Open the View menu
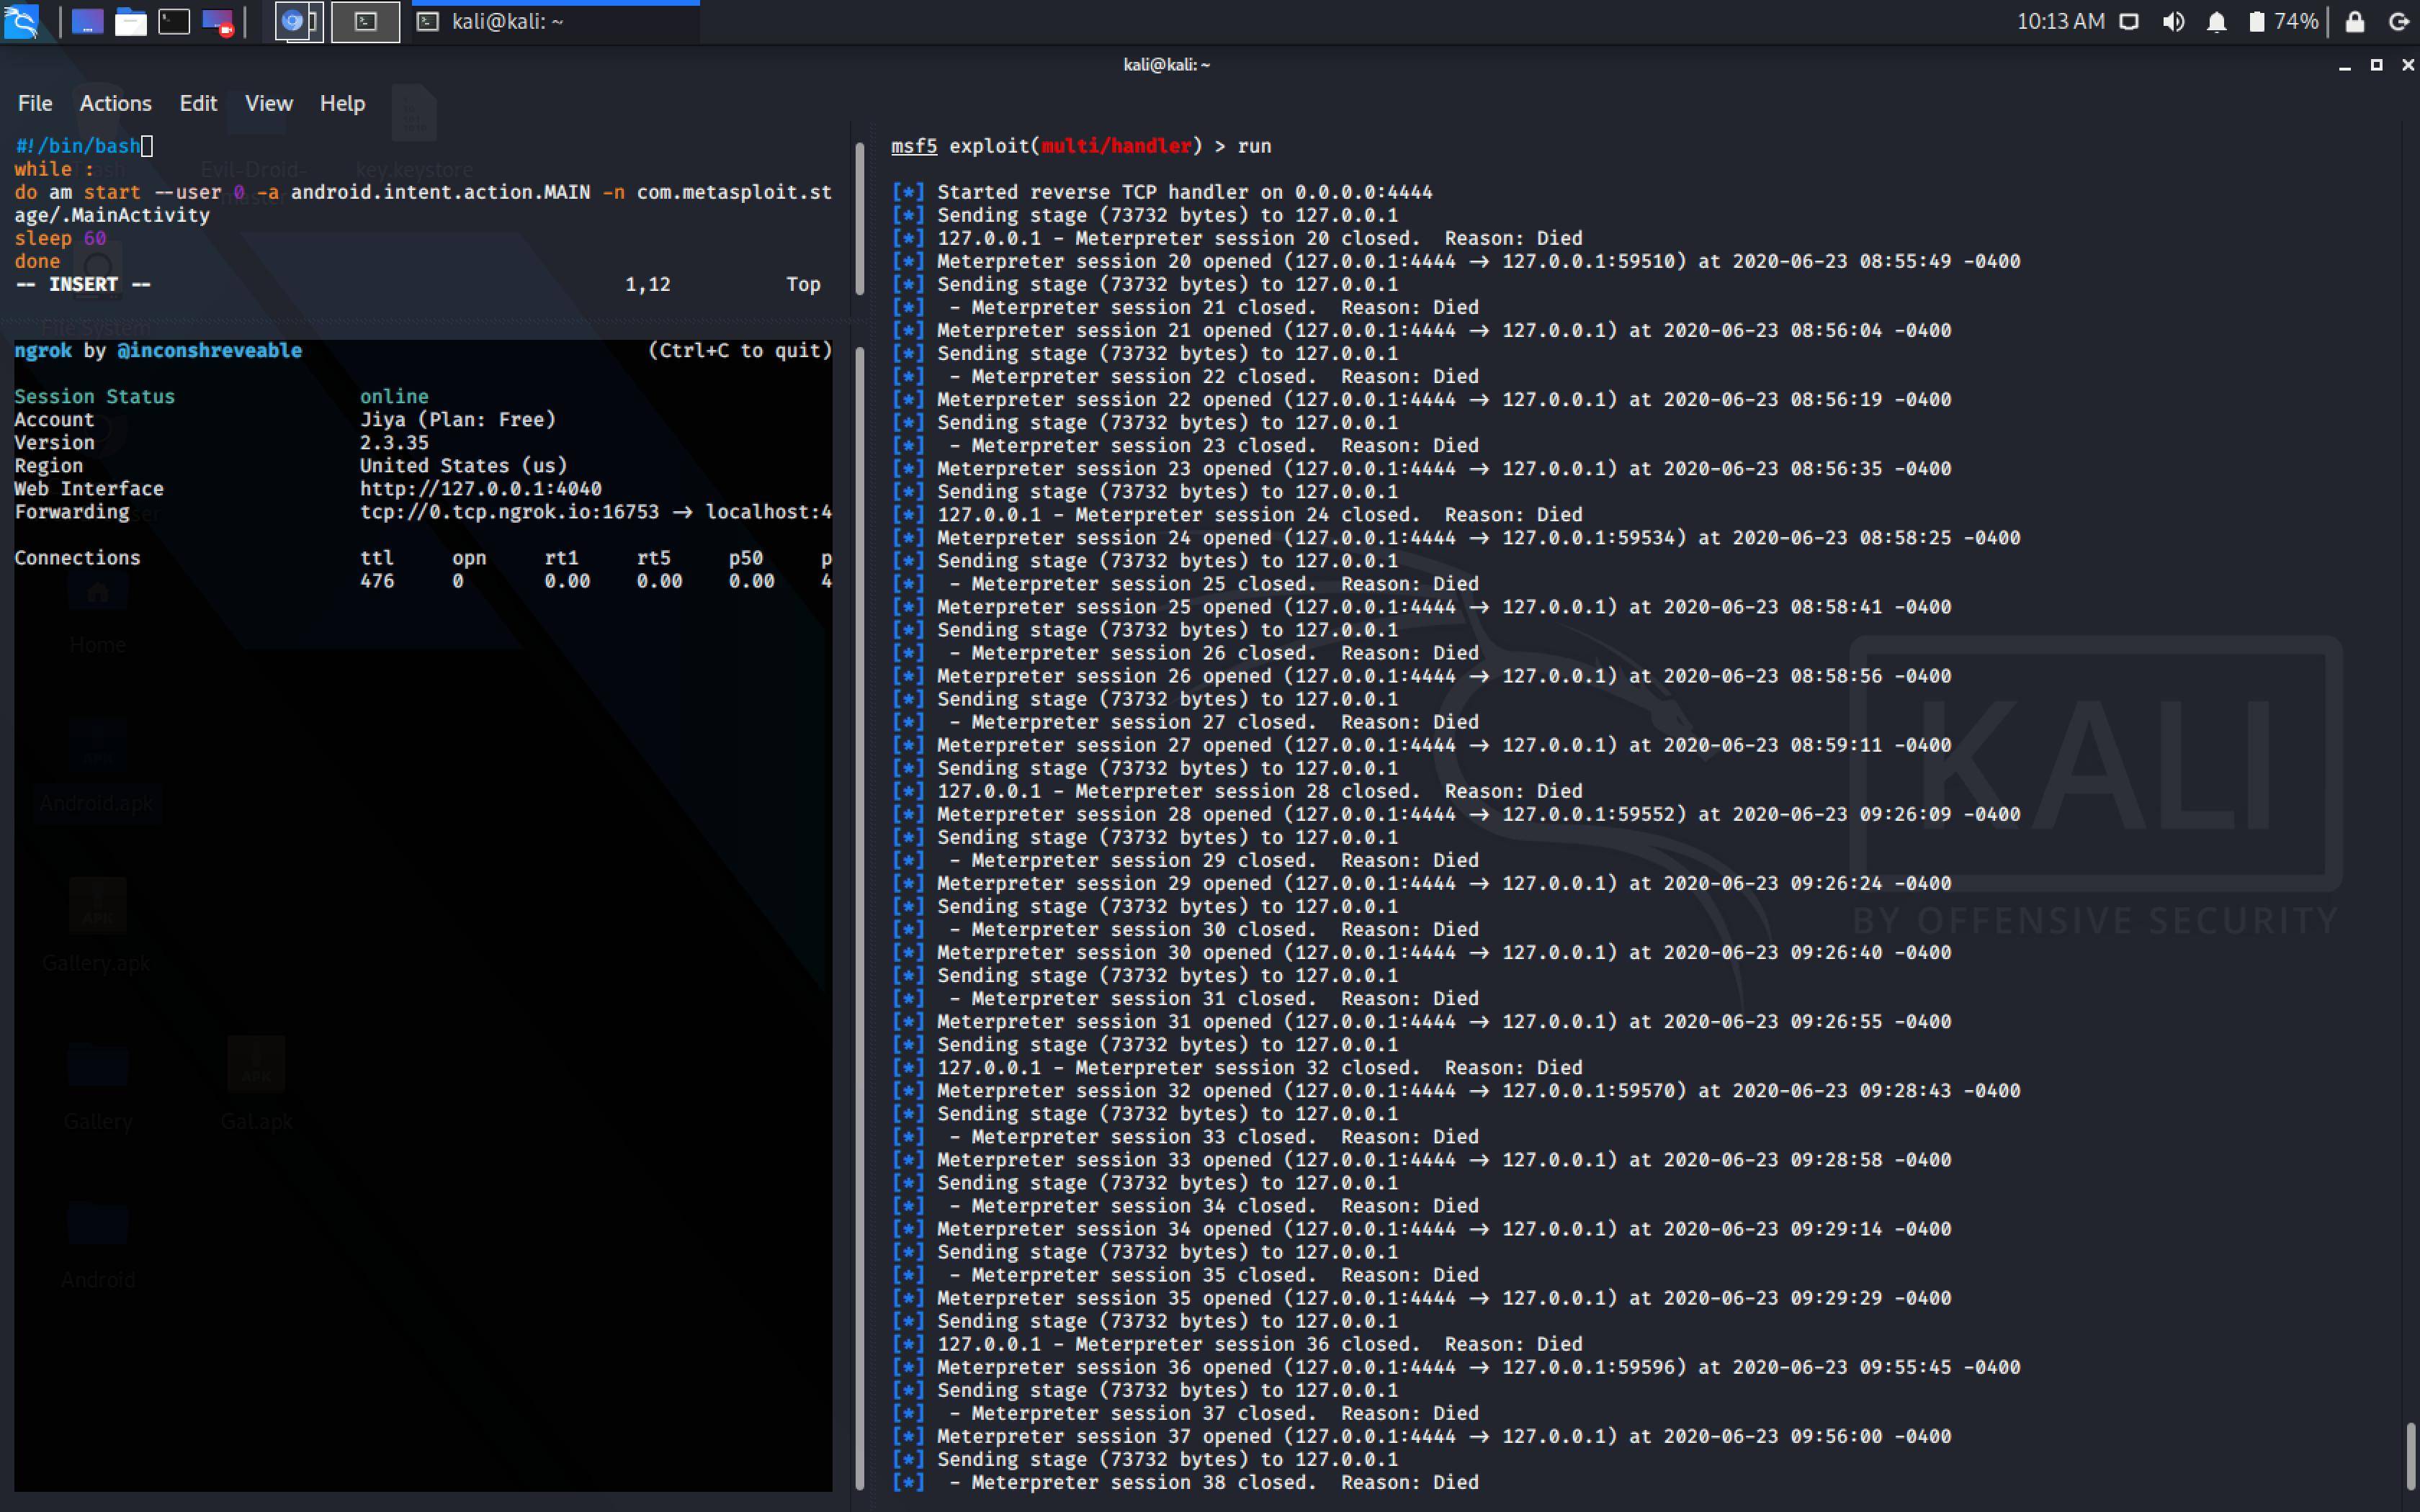The height and width of the screenshot is (1512, 2420). 268,103
